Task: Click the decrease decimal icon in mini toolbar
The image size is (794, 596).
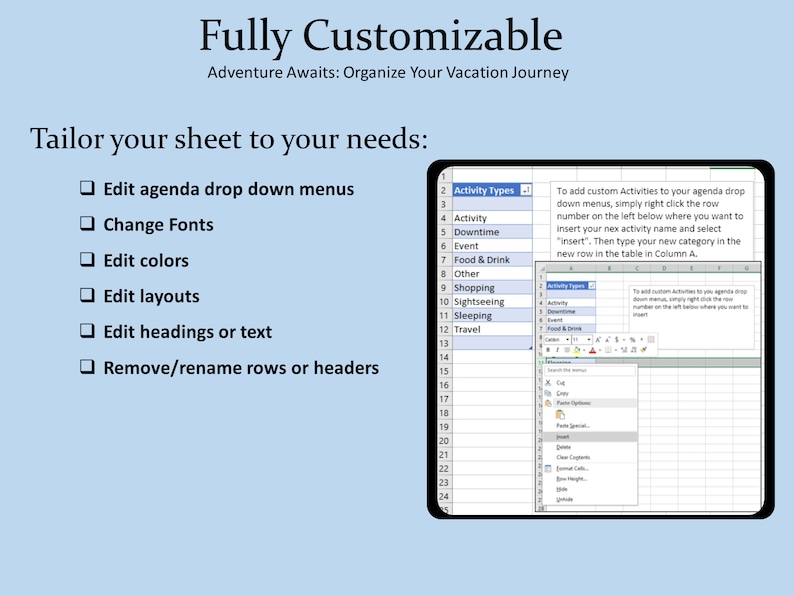Action: pos(633,350)
